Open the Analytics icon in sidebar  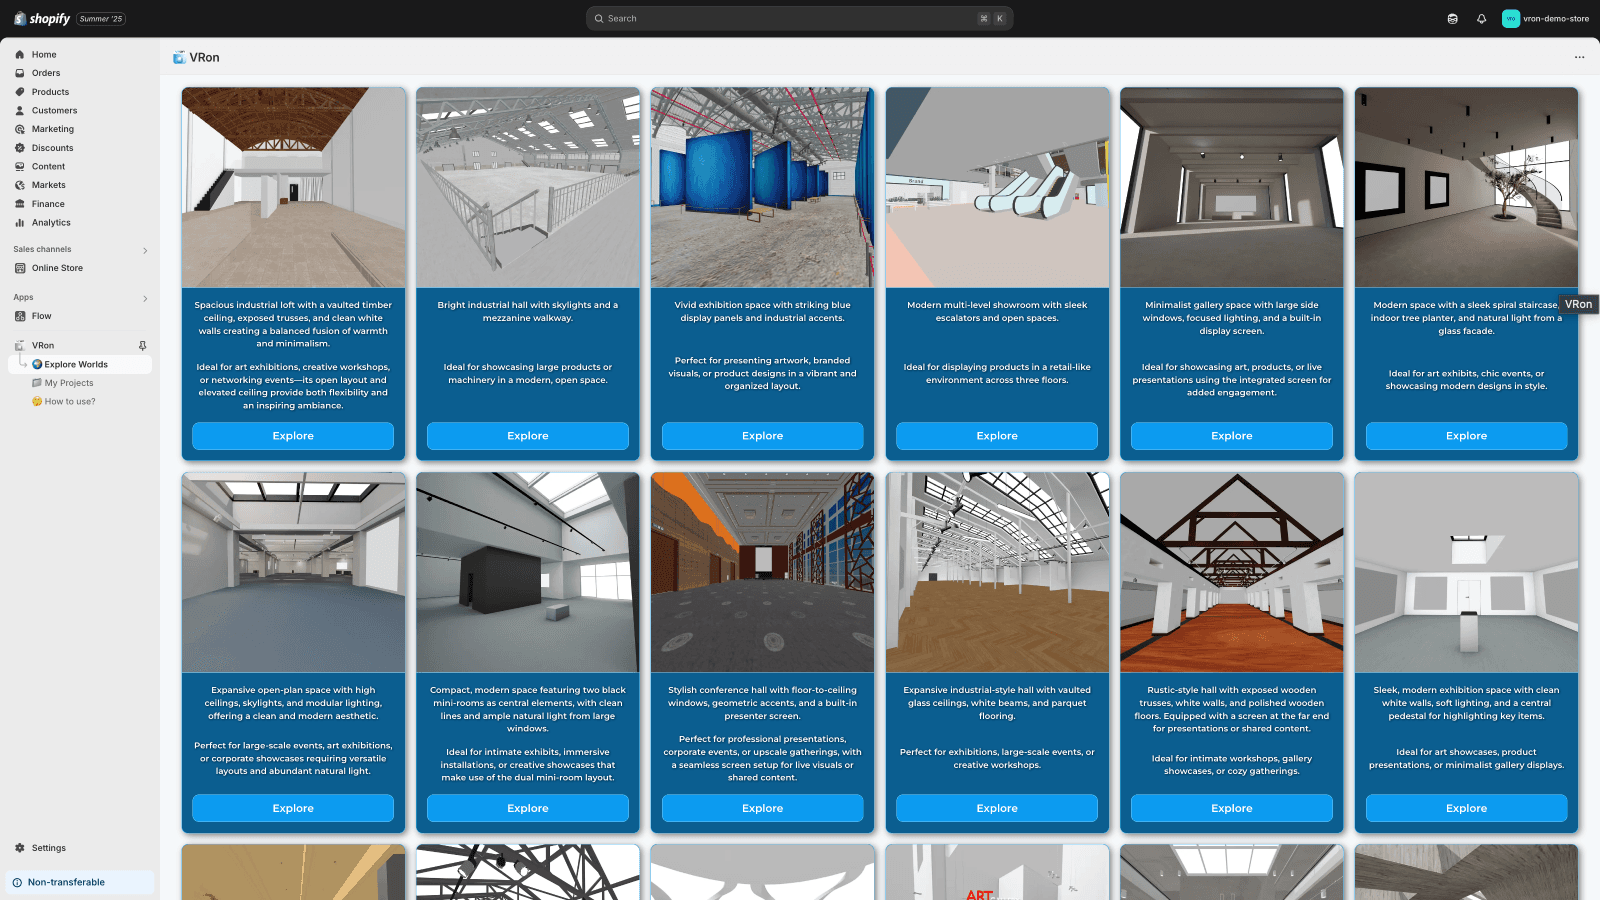click(20, 223)
